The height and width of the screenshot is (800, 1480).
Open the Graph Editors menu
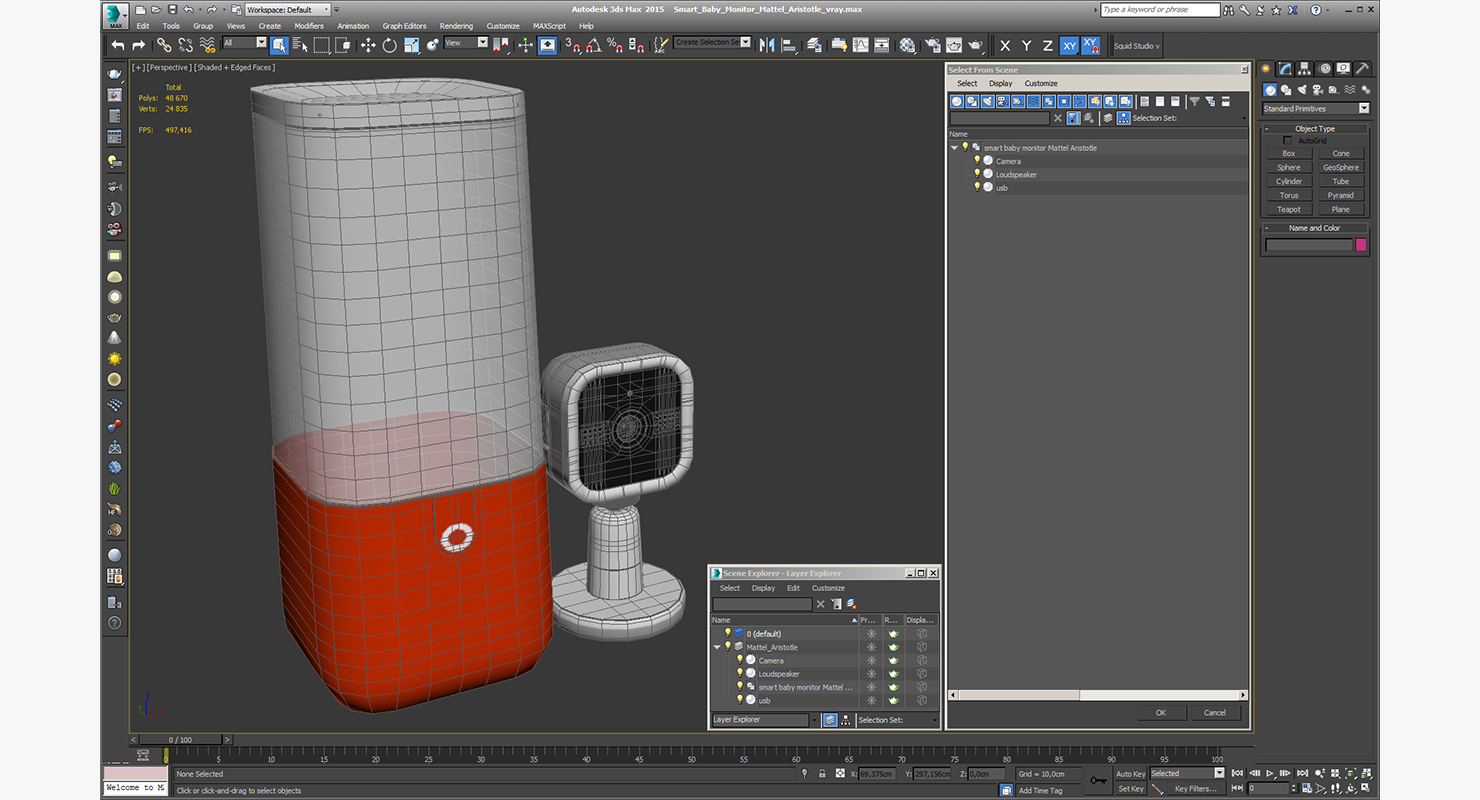point(404,26)
